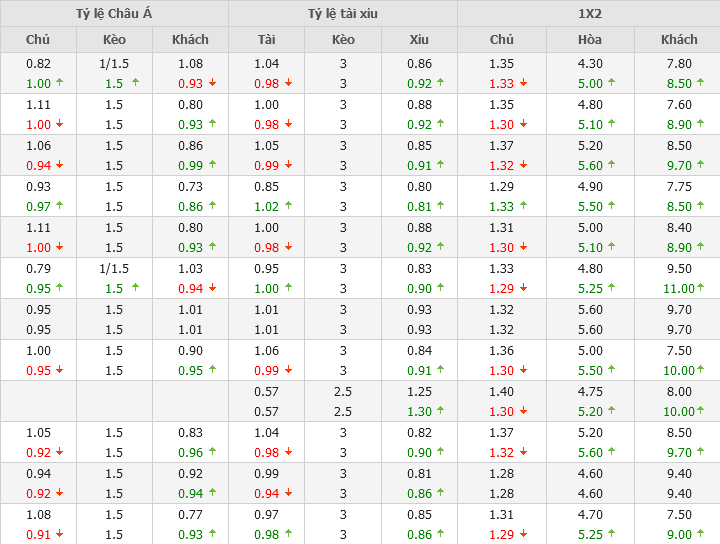Click the Tài column header

click(266, 39)
